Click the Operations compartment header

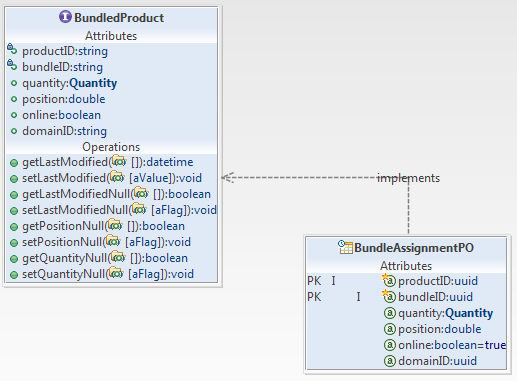tap(111, 147)
